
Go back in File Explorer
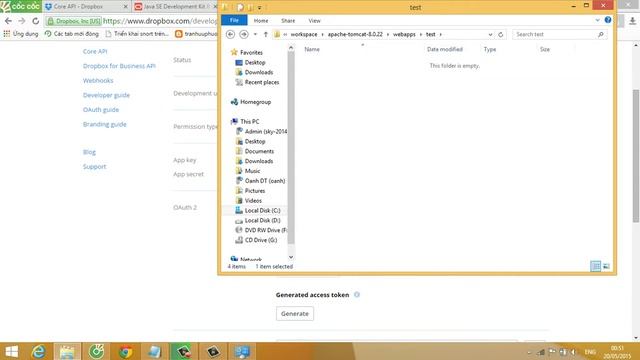pos(230,35)
